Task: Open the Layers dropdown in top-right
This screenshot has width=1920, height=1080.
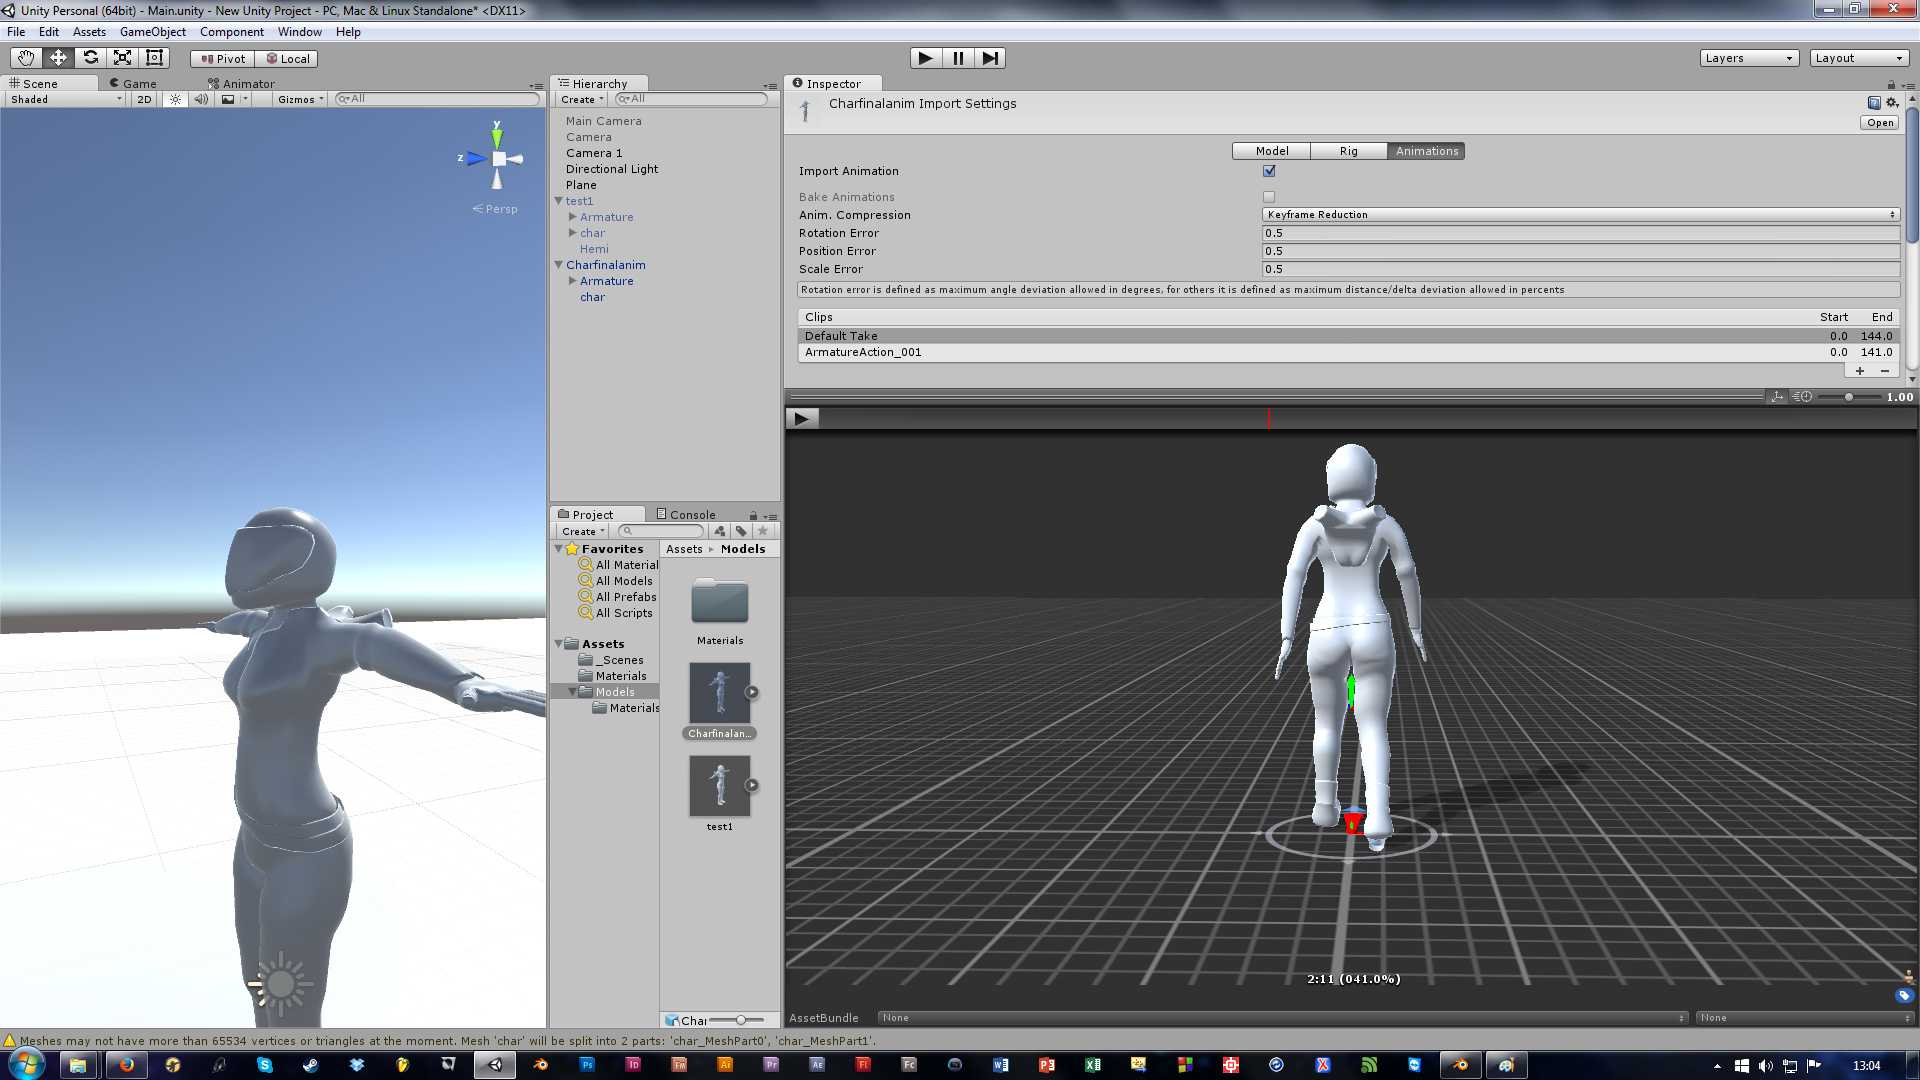Action: pyautogui.click(x=1746, y=57)
